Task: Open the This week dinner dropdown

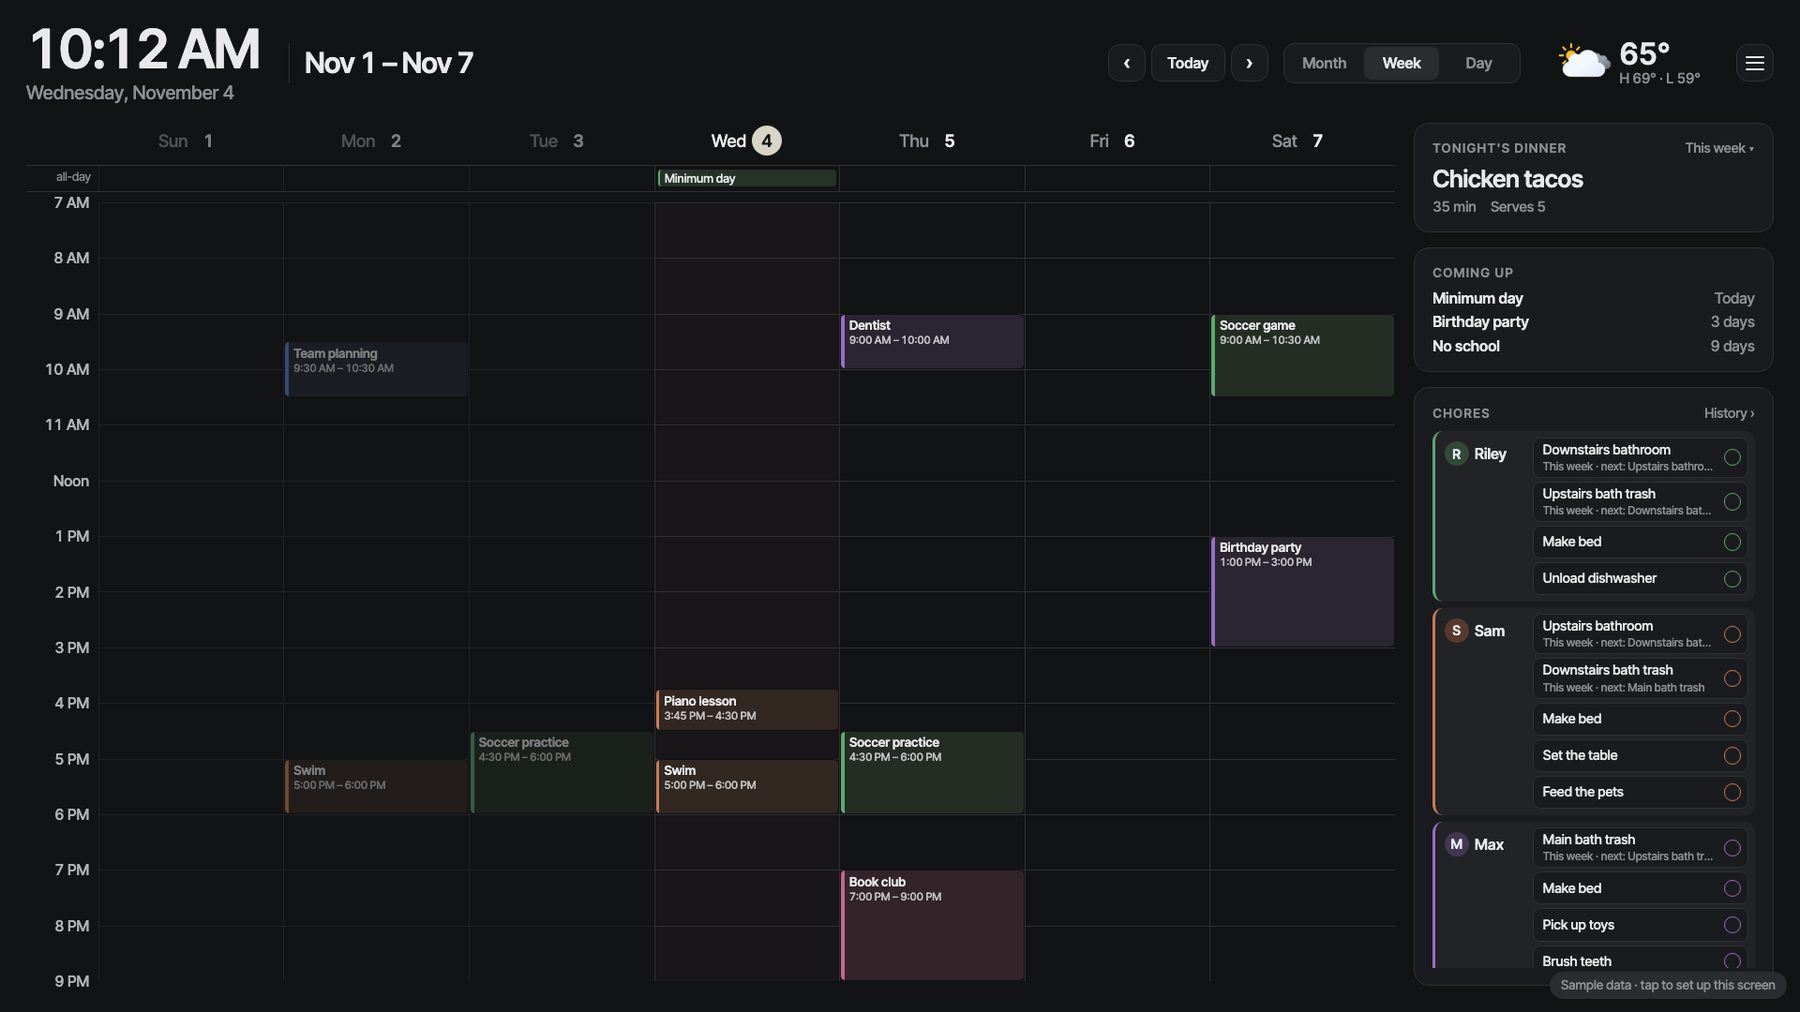Action: (x=1719, y=148)
